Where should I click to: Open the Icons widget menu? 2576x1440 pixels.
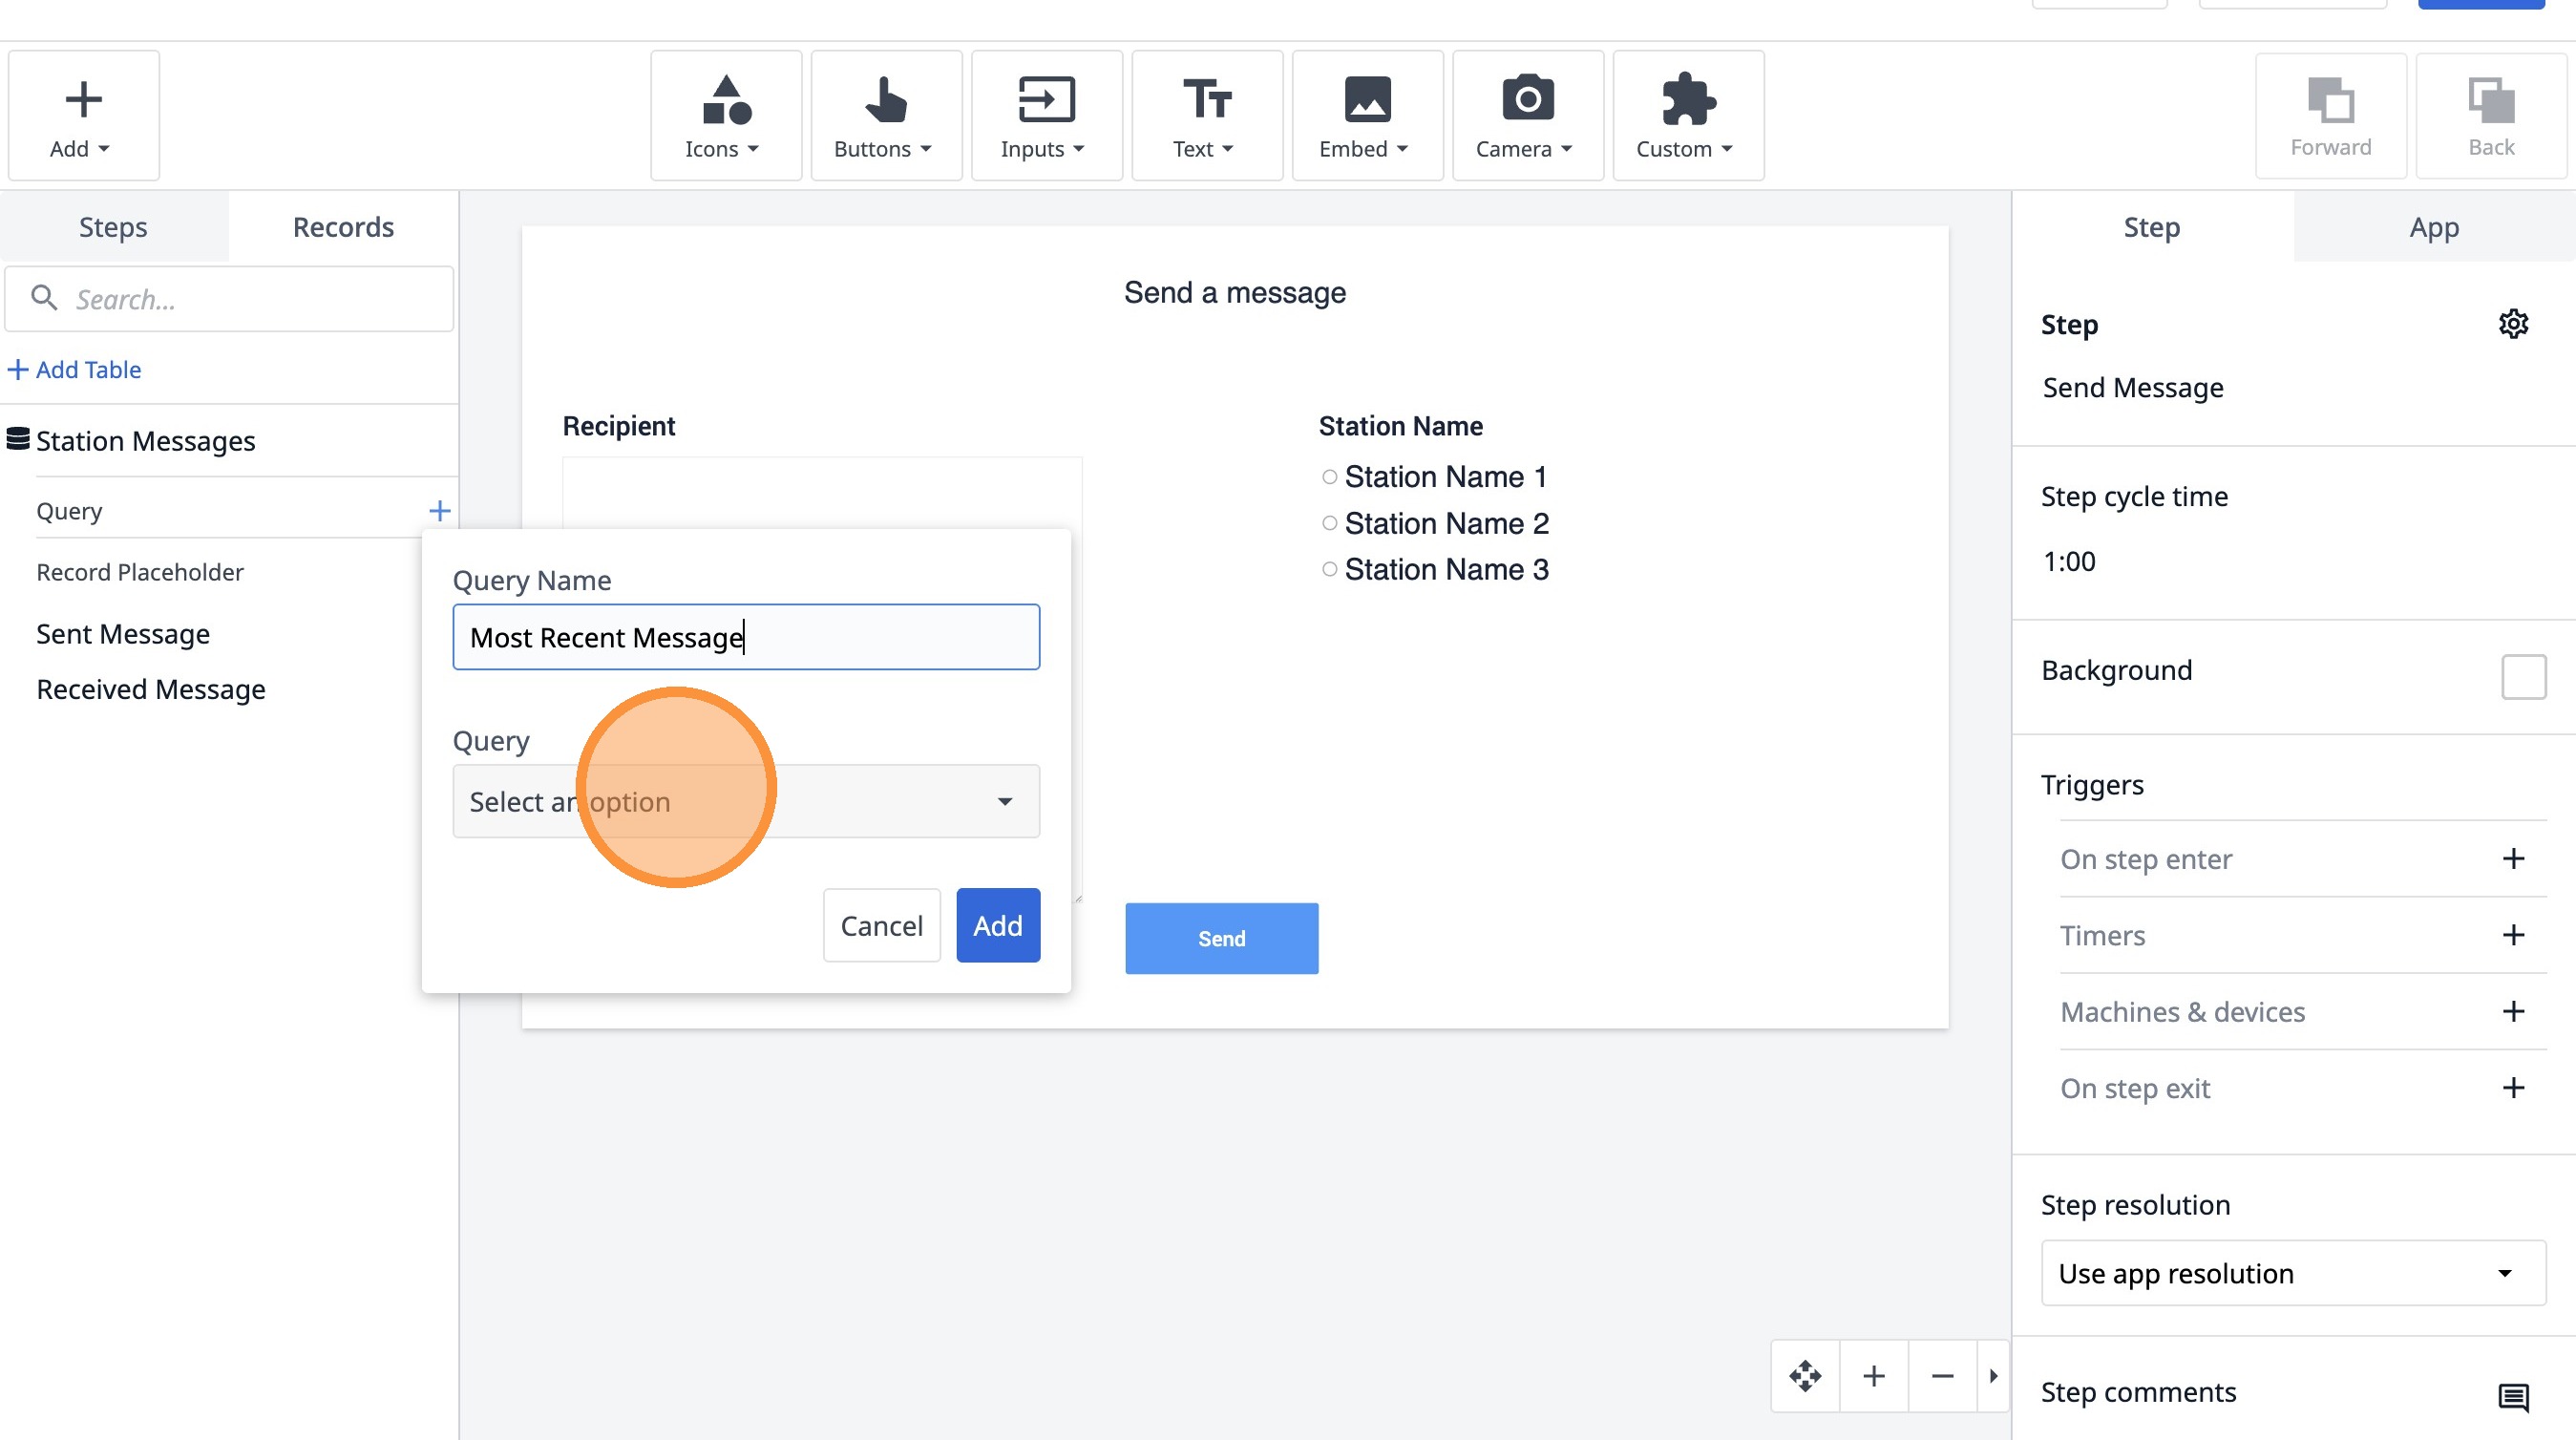[724, 116]
